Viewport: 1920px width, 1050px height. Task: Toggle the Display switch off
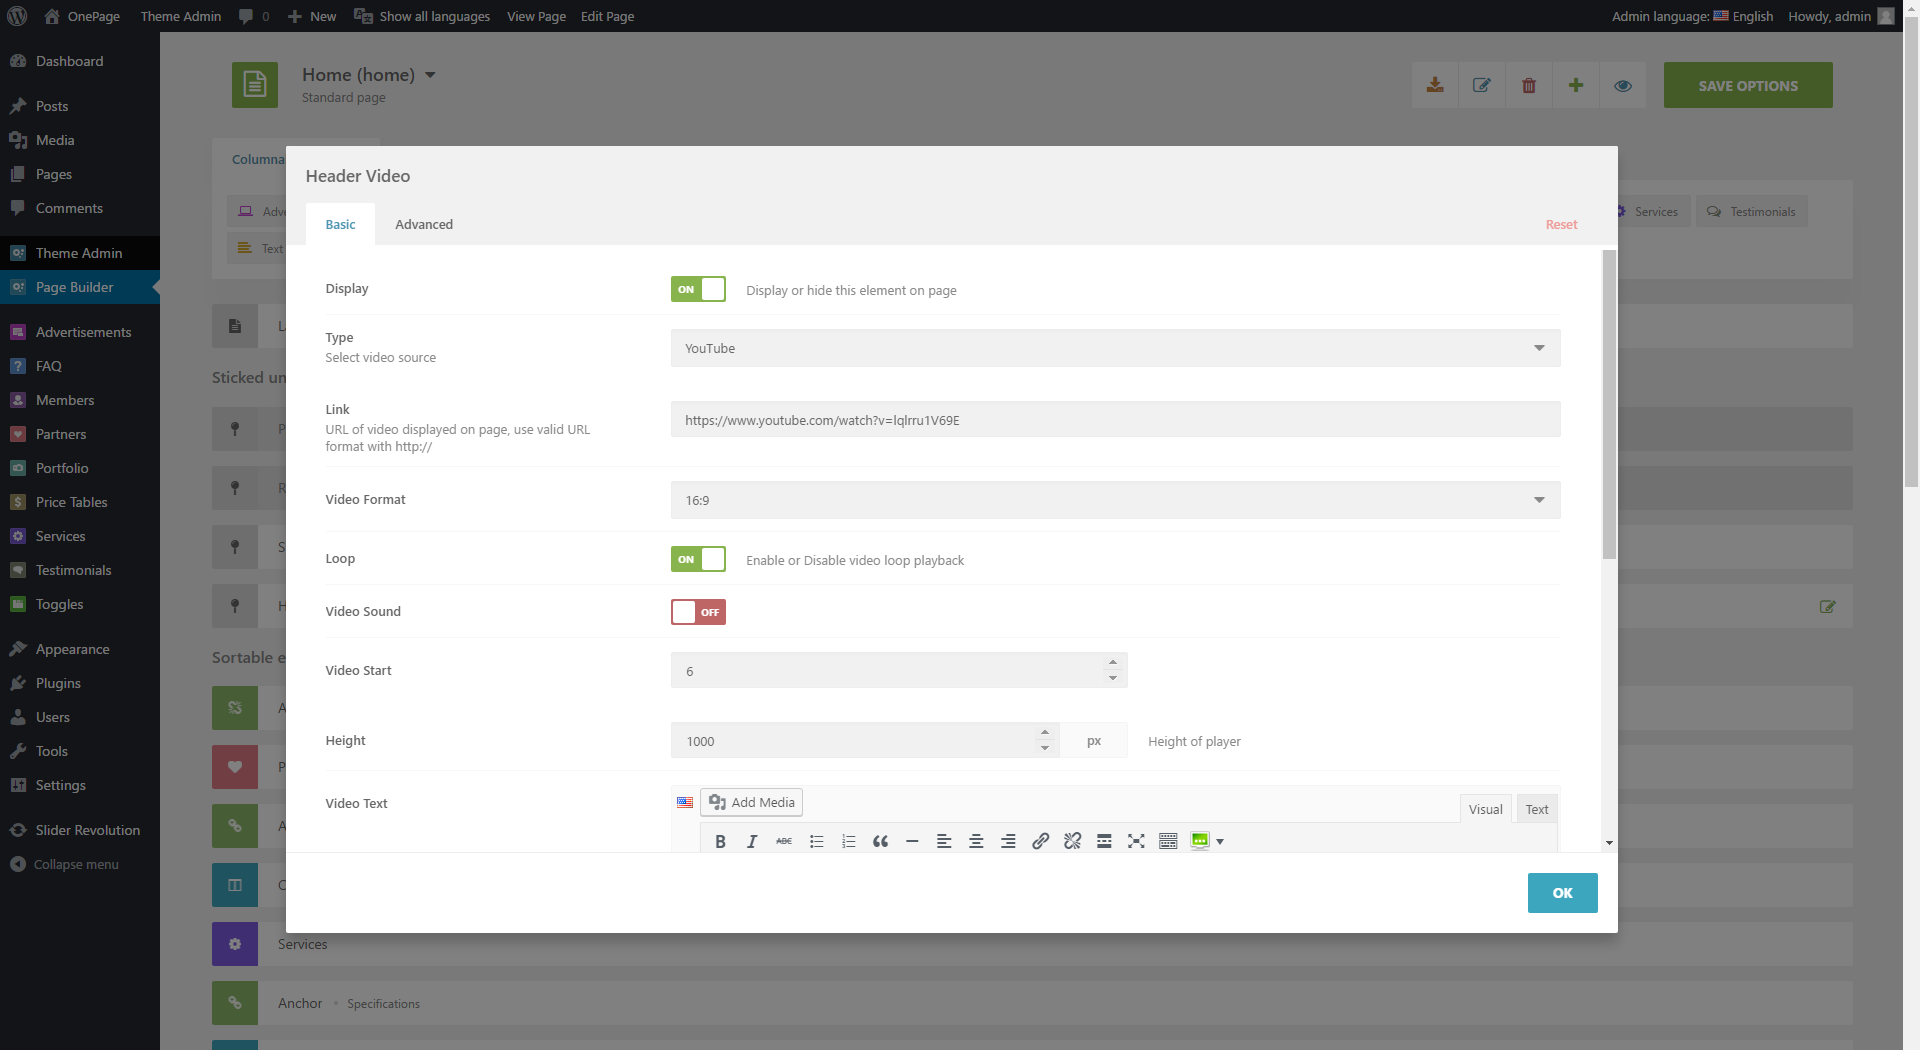point(698,289)
